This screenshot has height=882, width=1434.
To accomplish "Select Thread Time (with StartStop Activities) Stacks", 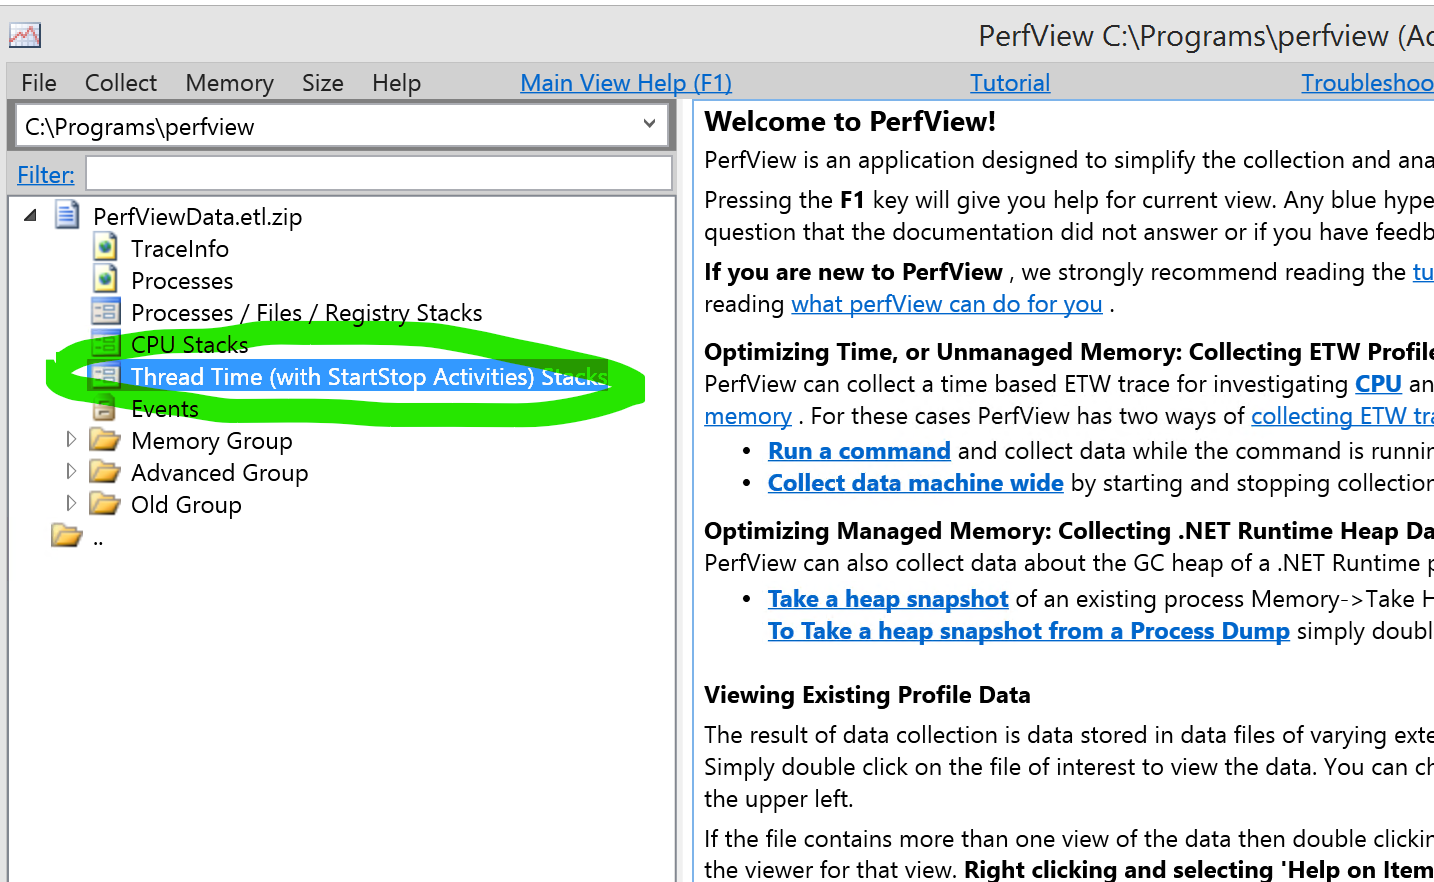I will (369, 376).
